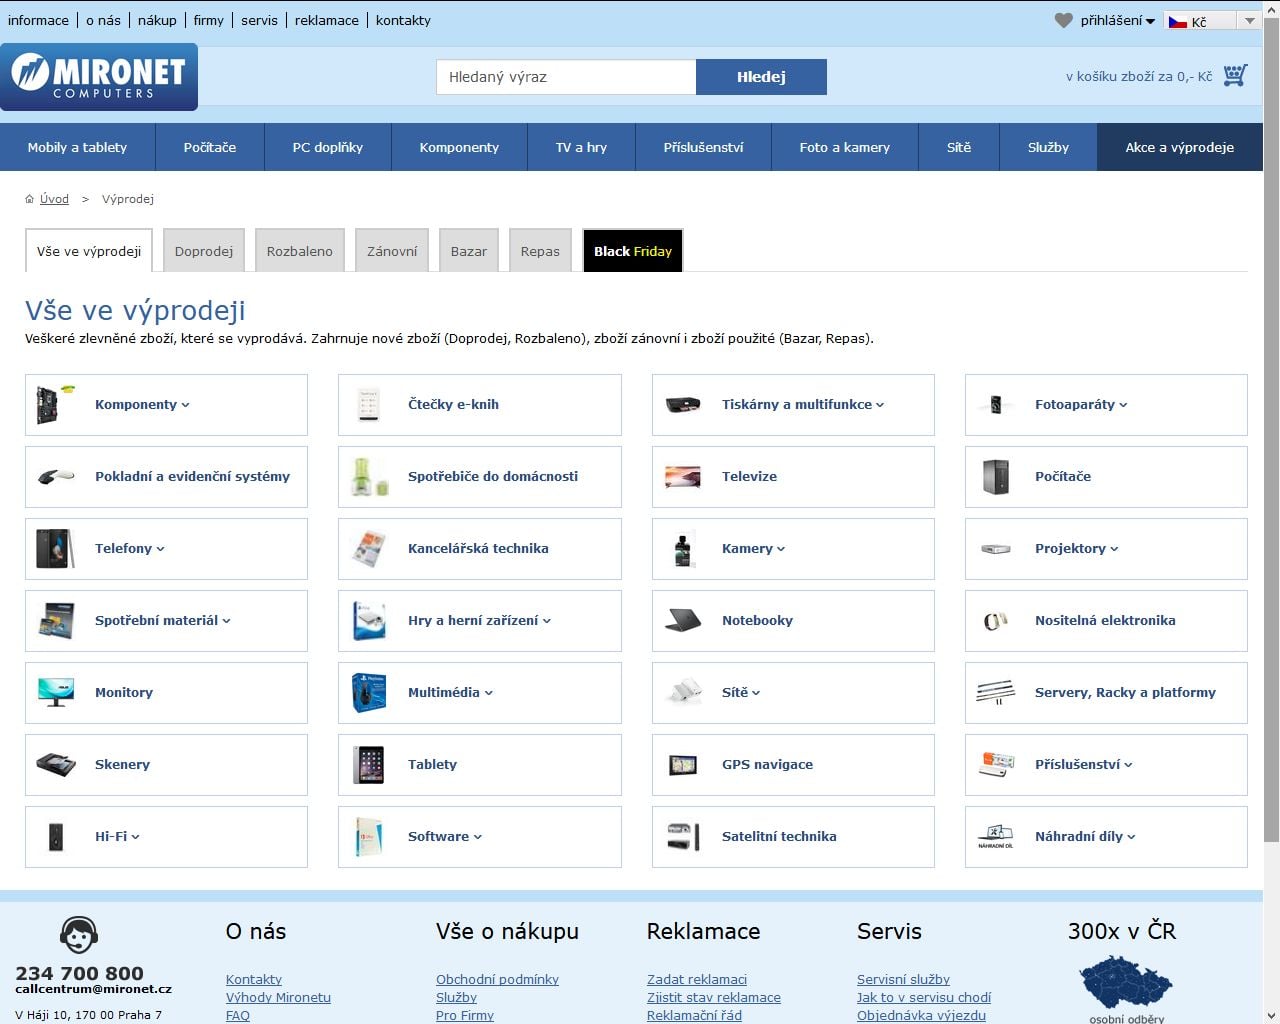Click the Spotřebiče do domácnosti blender image
The height and width of the screenshot is (1024, 1280).
tap(368, 476)
